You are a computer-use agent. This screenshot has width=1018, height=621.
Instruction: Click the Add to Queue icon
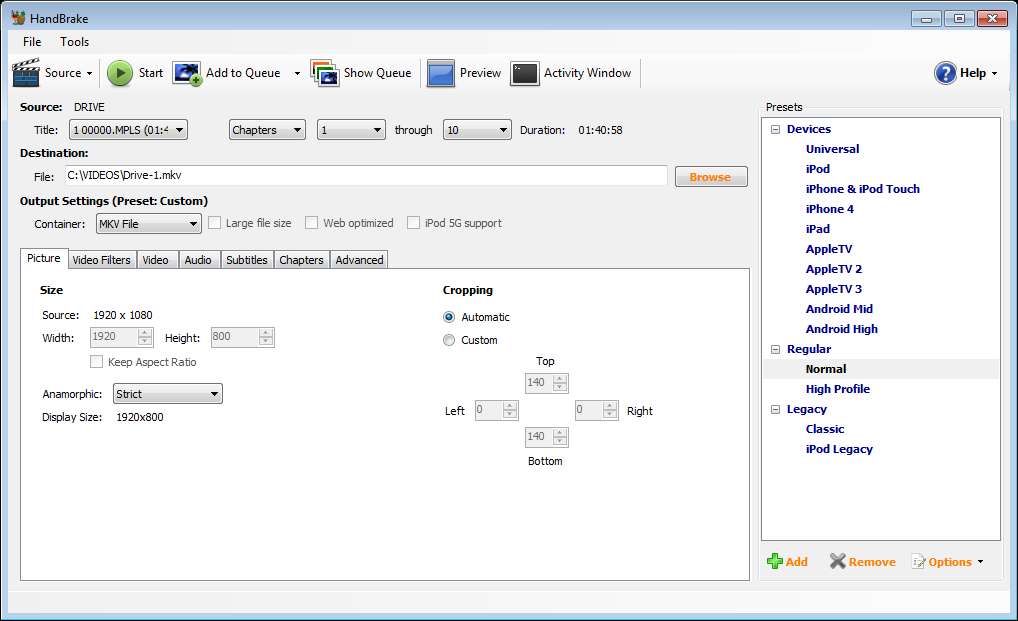pos(187,73)
